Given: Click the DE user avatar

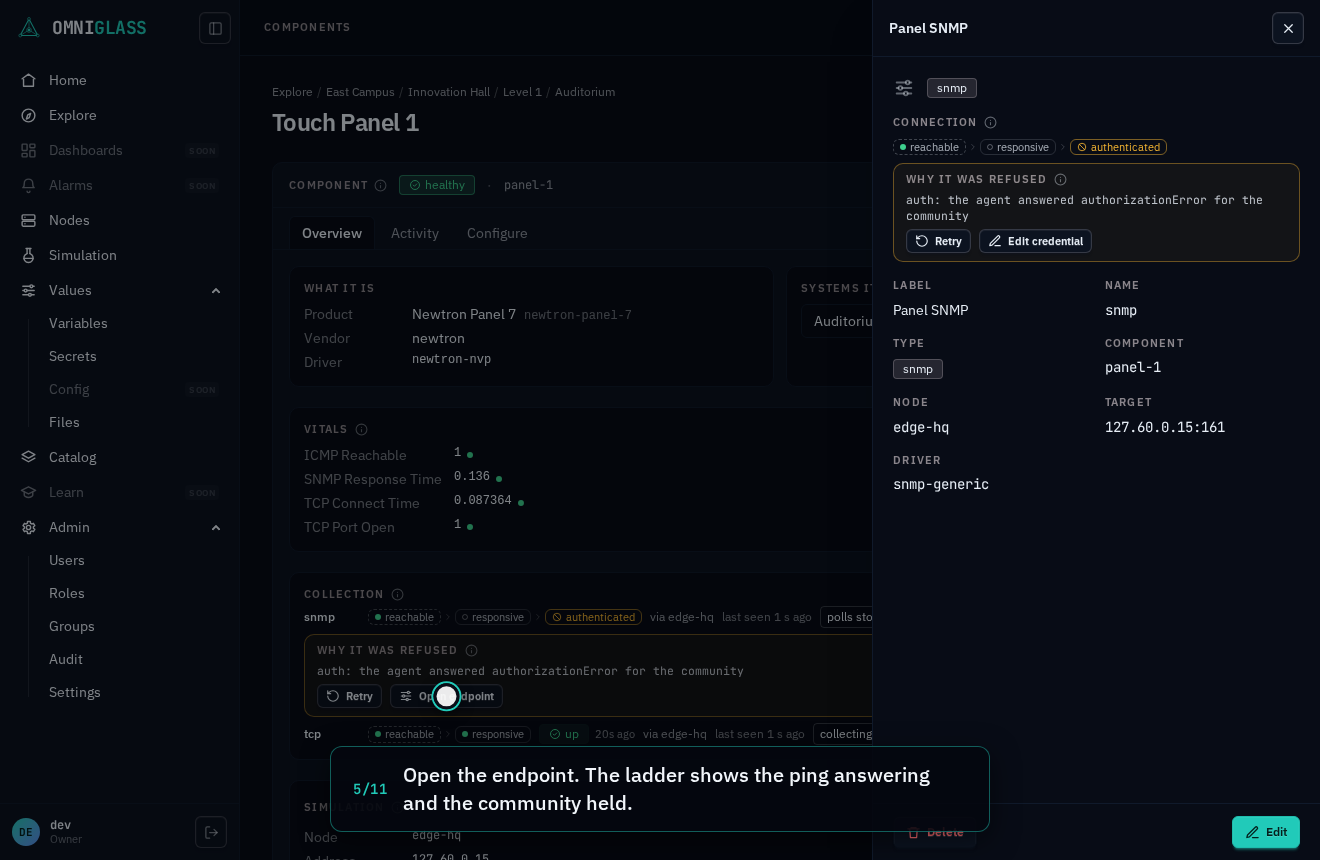Looking at the screenshot, I should click(26, 832).
